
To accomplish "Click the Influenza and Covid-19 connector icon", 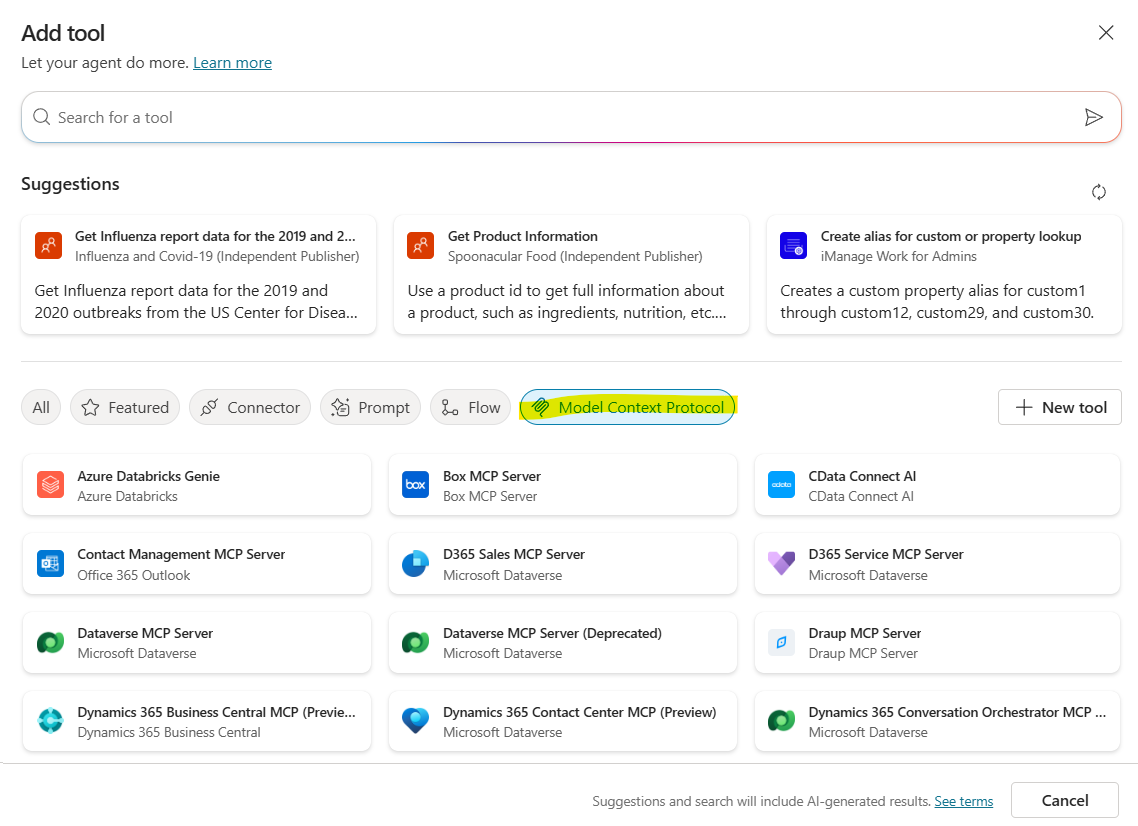I will [x=49, y=245].
